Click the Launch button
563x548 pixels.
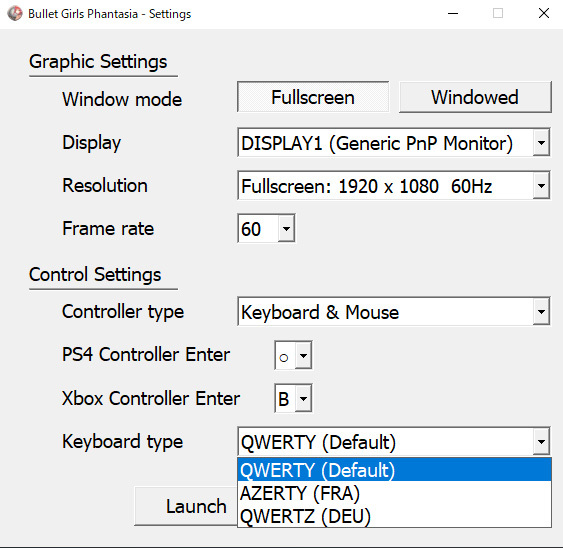pos(196,506)
